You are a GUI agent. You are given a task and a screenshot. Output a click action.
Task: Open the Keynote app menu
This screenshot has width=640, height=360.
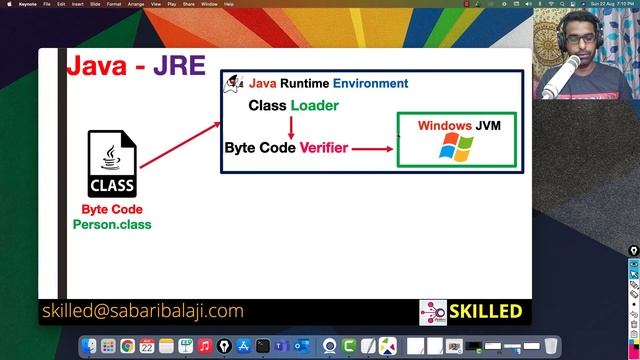pyautogui.click(x=28, y=4)
